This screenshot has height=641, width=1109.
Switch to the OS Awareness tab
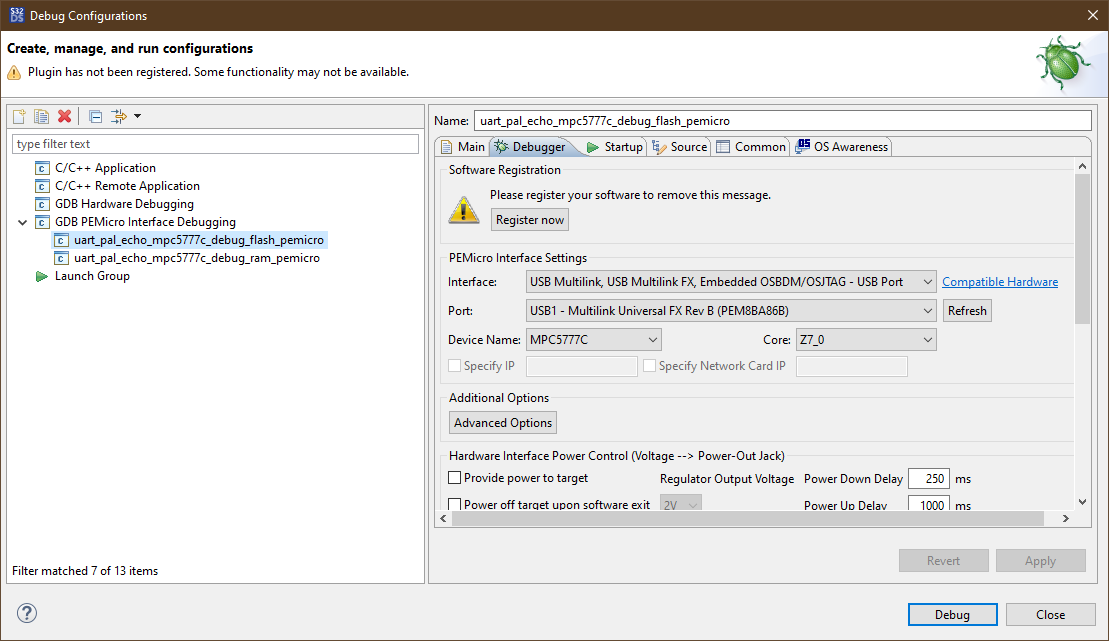pos(841,147)
